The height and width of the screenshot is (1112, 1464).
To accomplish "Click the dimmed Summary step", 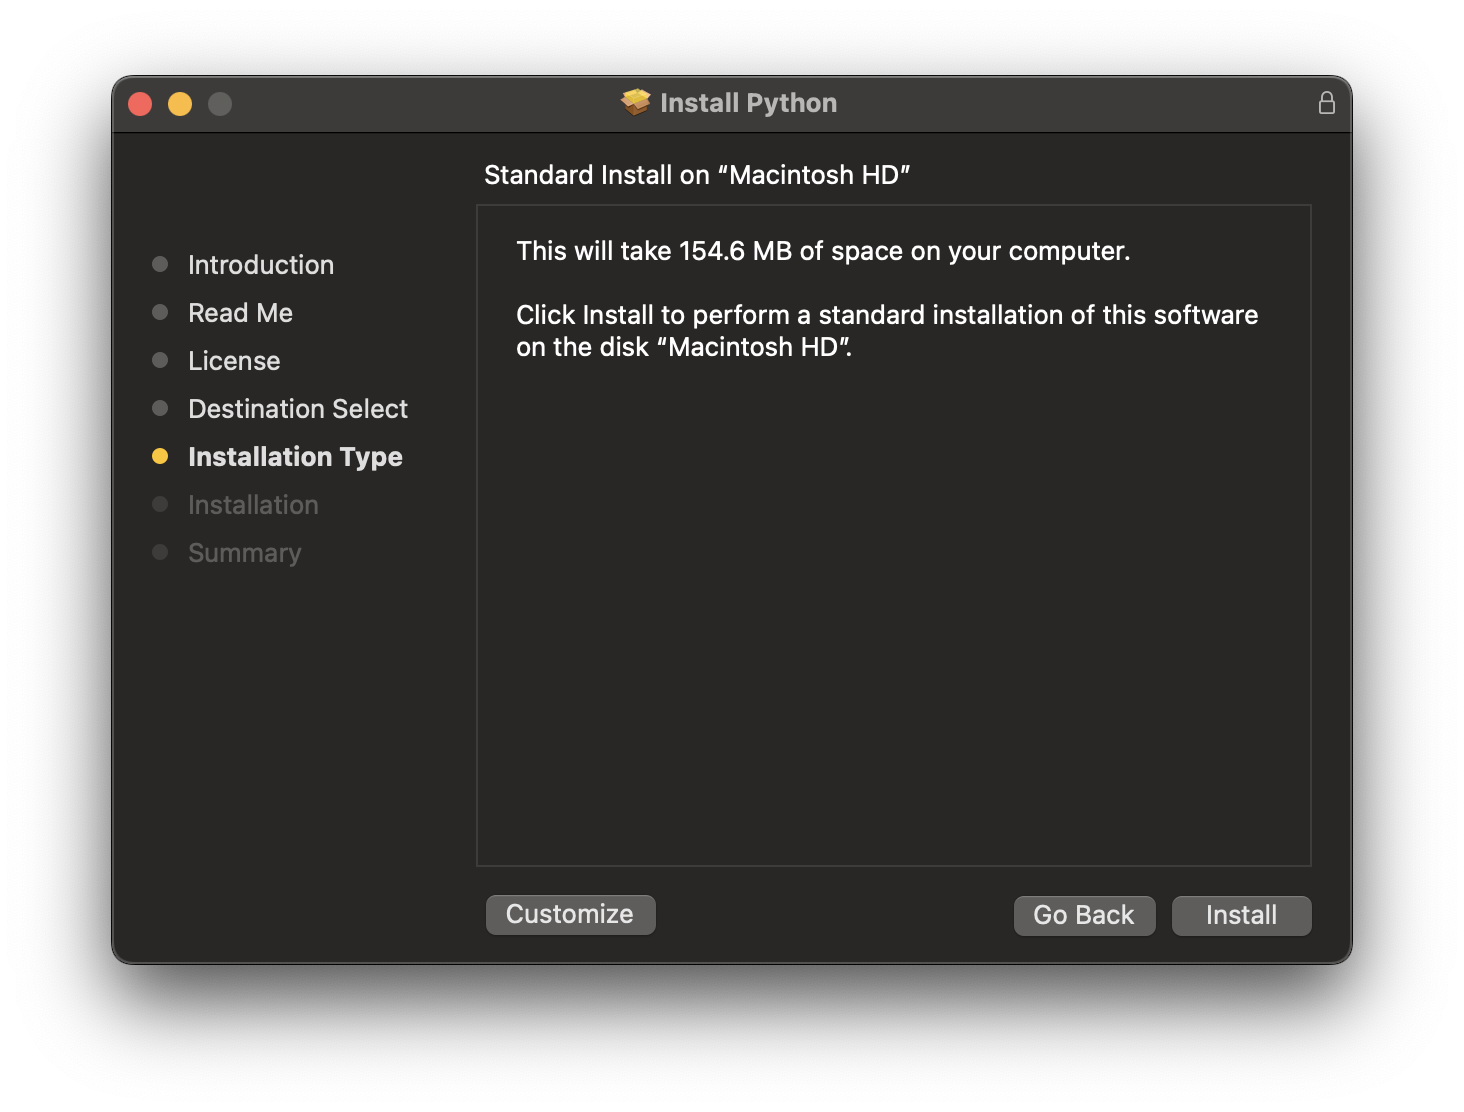I will (x=244, y=553).
